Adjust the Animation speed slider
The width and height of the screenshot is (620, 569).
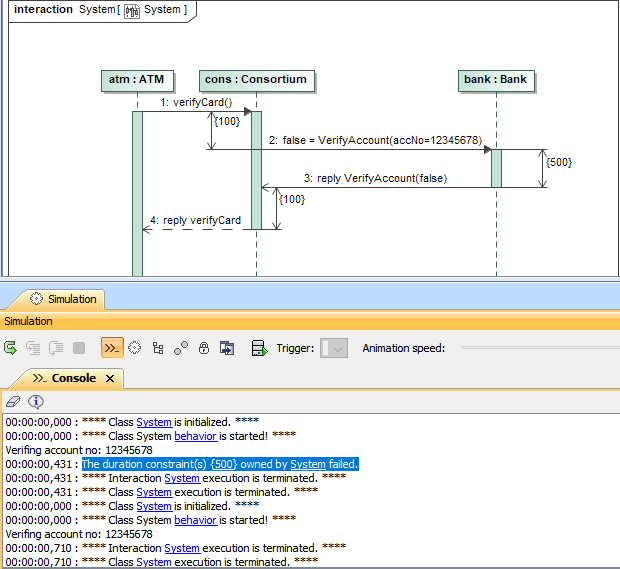click(540, 348)
